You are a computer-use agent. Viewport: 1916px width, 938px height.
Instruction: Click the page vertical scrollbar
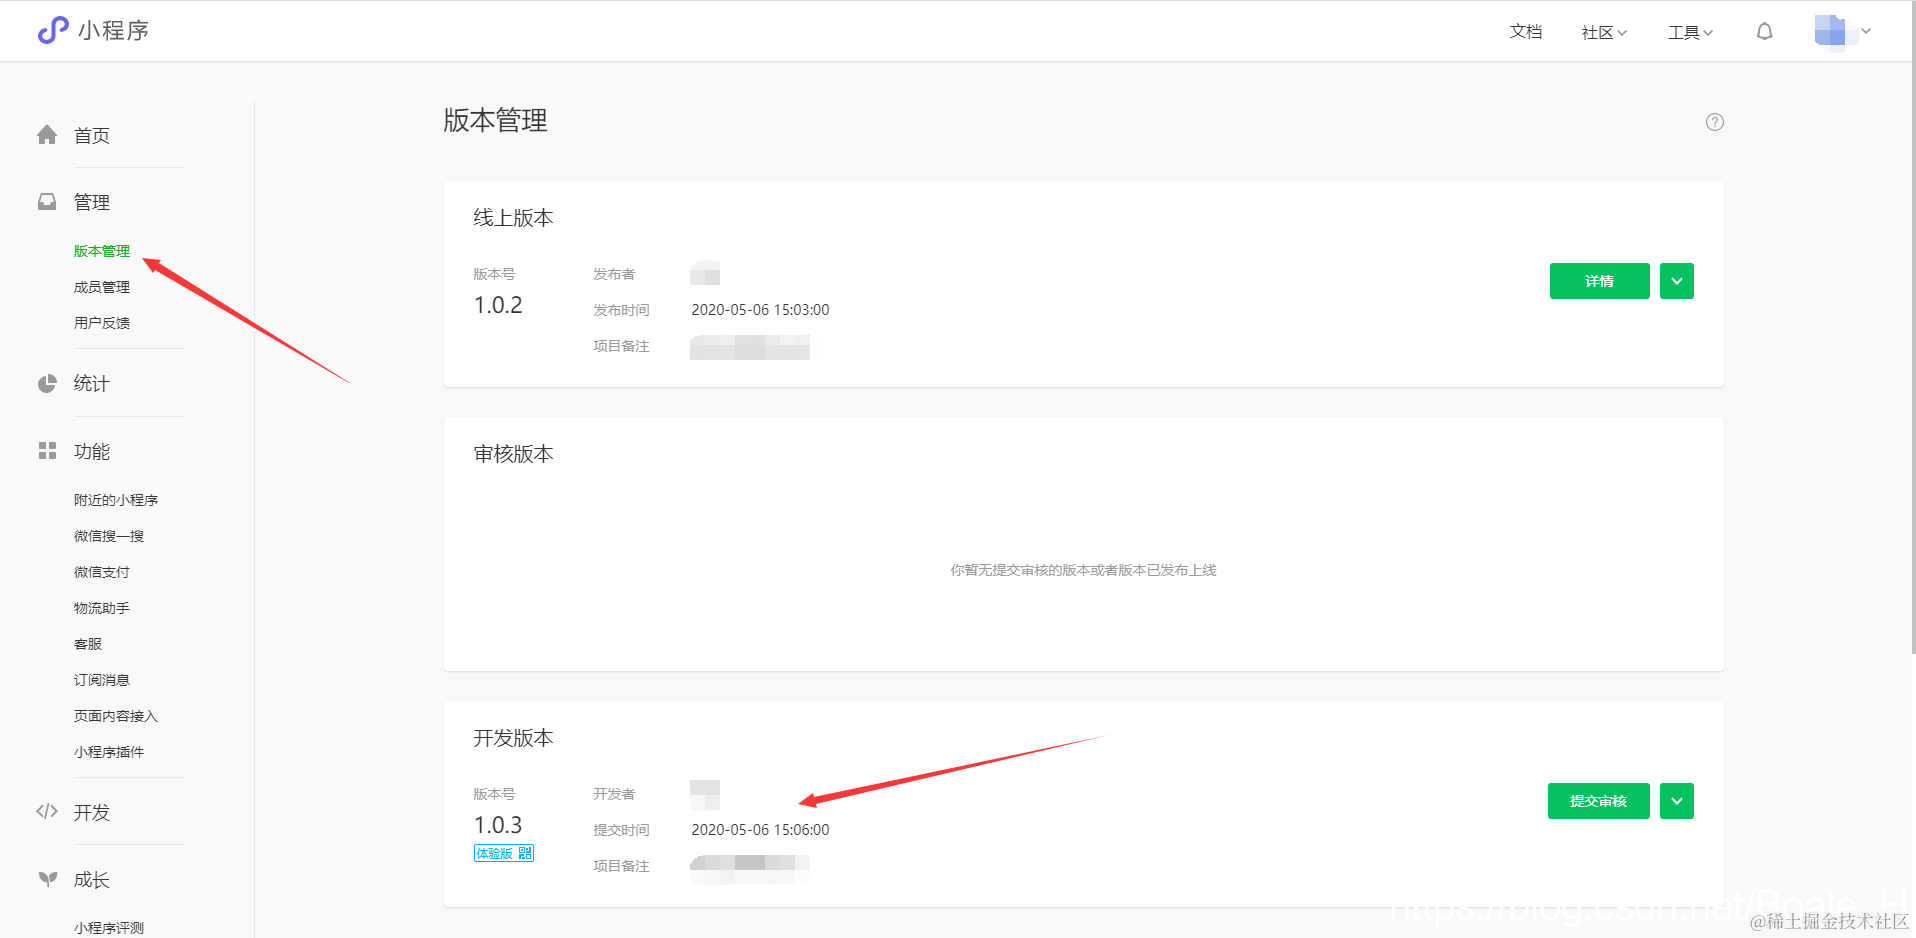point(1913,328)
